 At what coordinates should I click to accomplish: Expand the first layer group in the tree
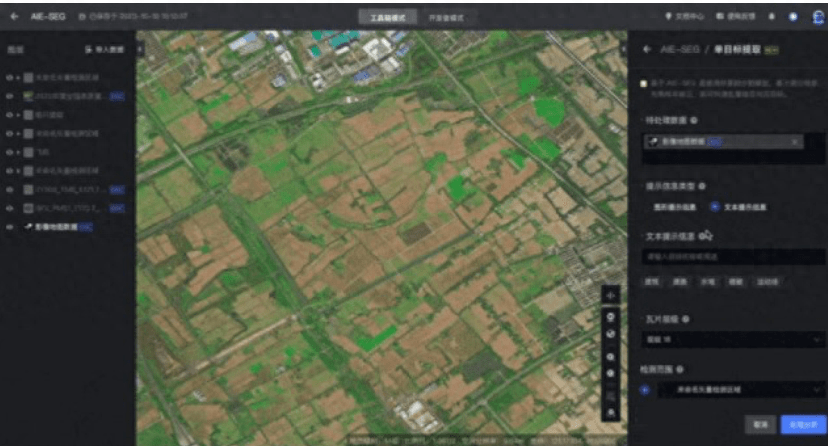(18, 77)
